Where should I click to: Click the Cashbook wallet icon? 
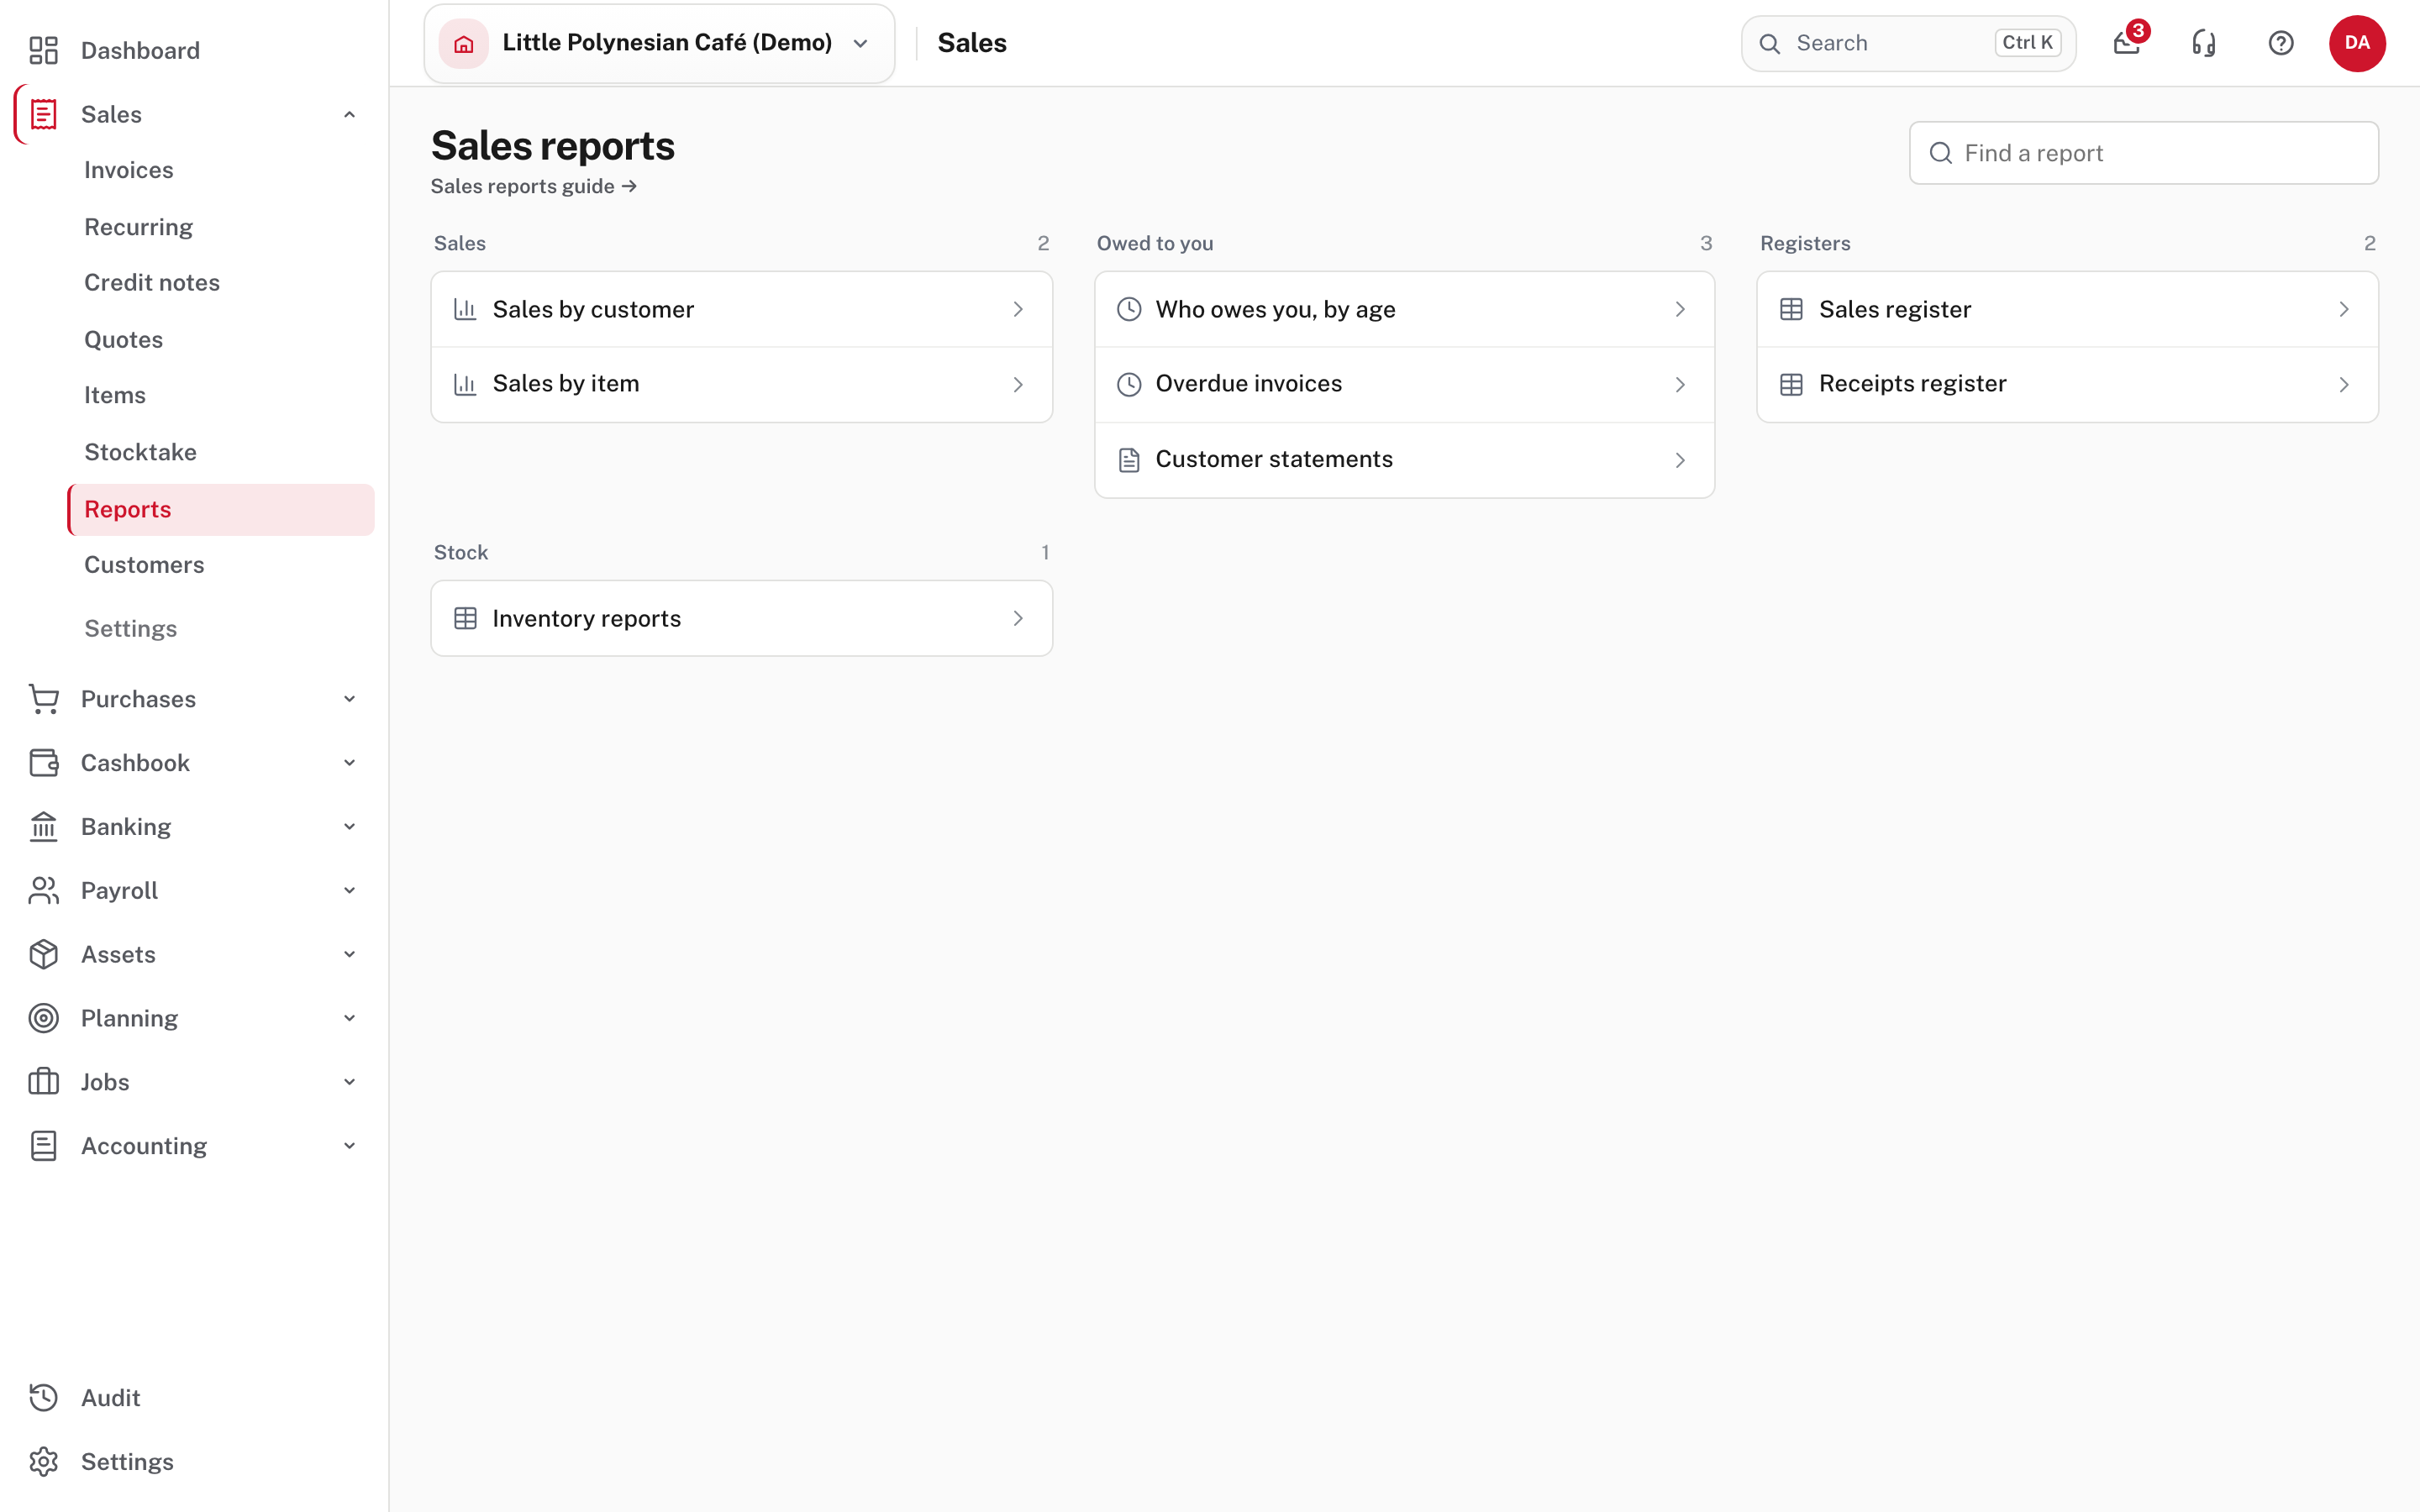pos(43,763)
